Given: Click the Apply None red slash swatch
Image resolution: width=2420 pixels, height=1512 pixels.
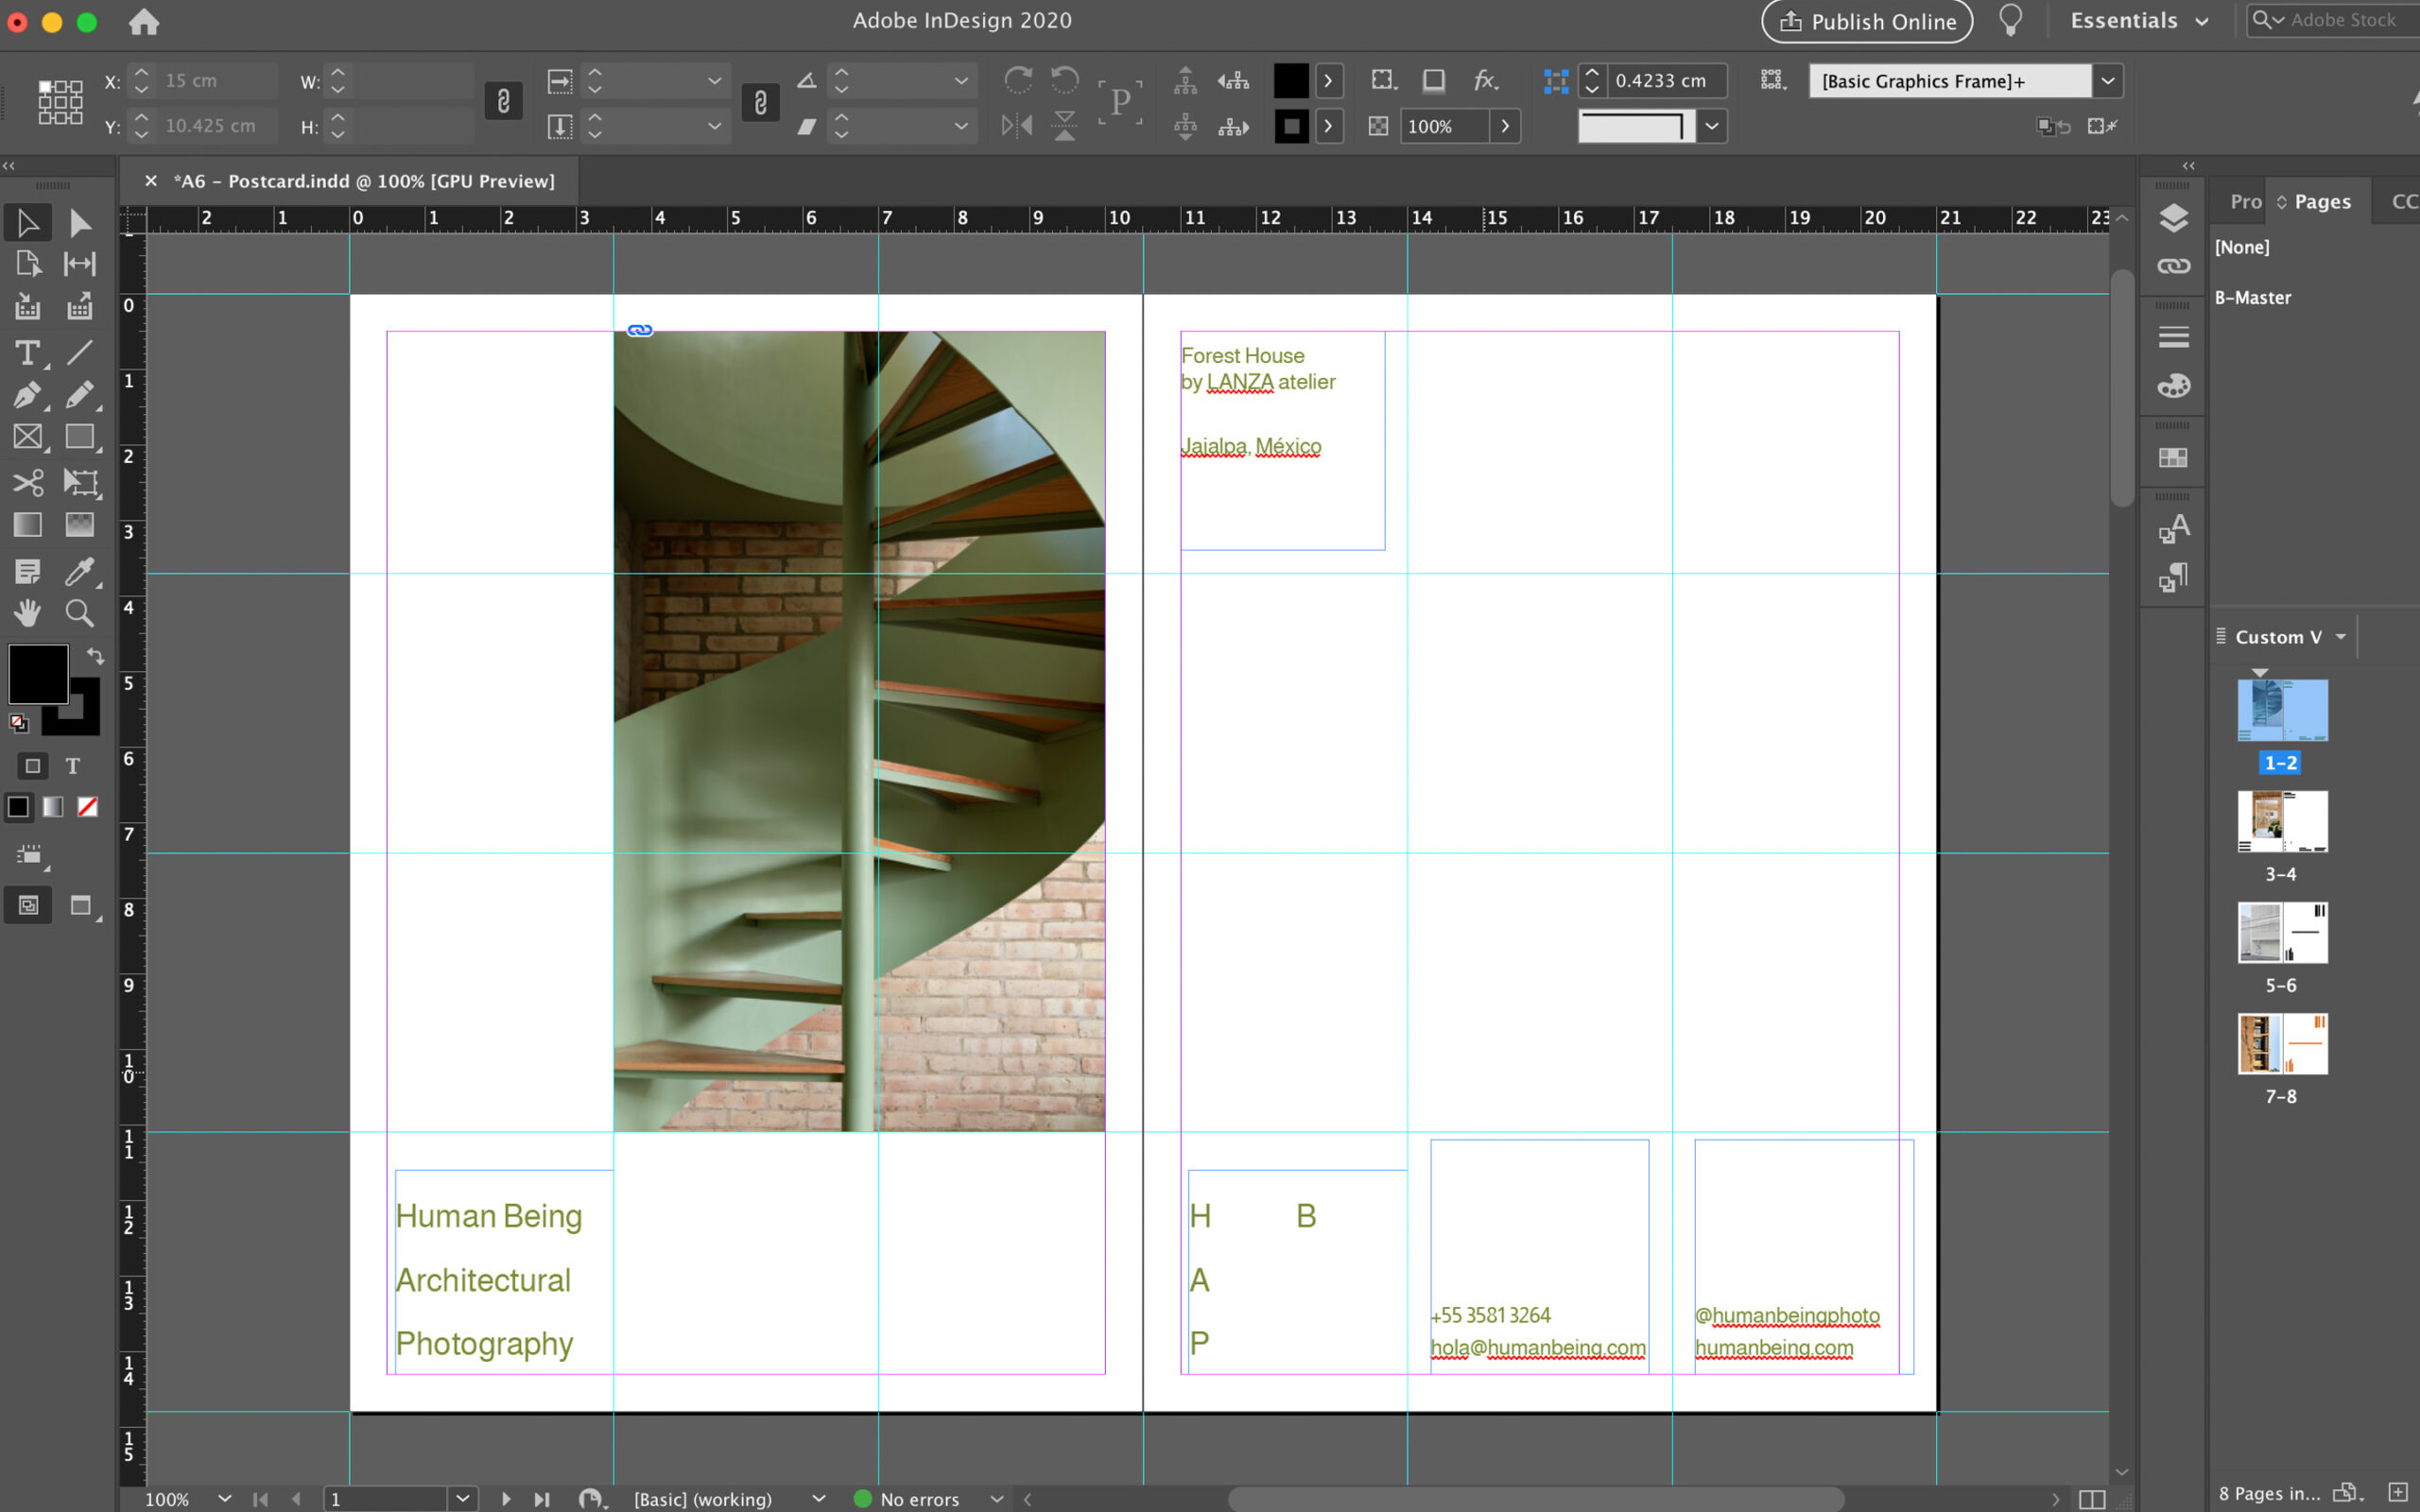Looking at the screenshot, I should click(x=88, y=807).
